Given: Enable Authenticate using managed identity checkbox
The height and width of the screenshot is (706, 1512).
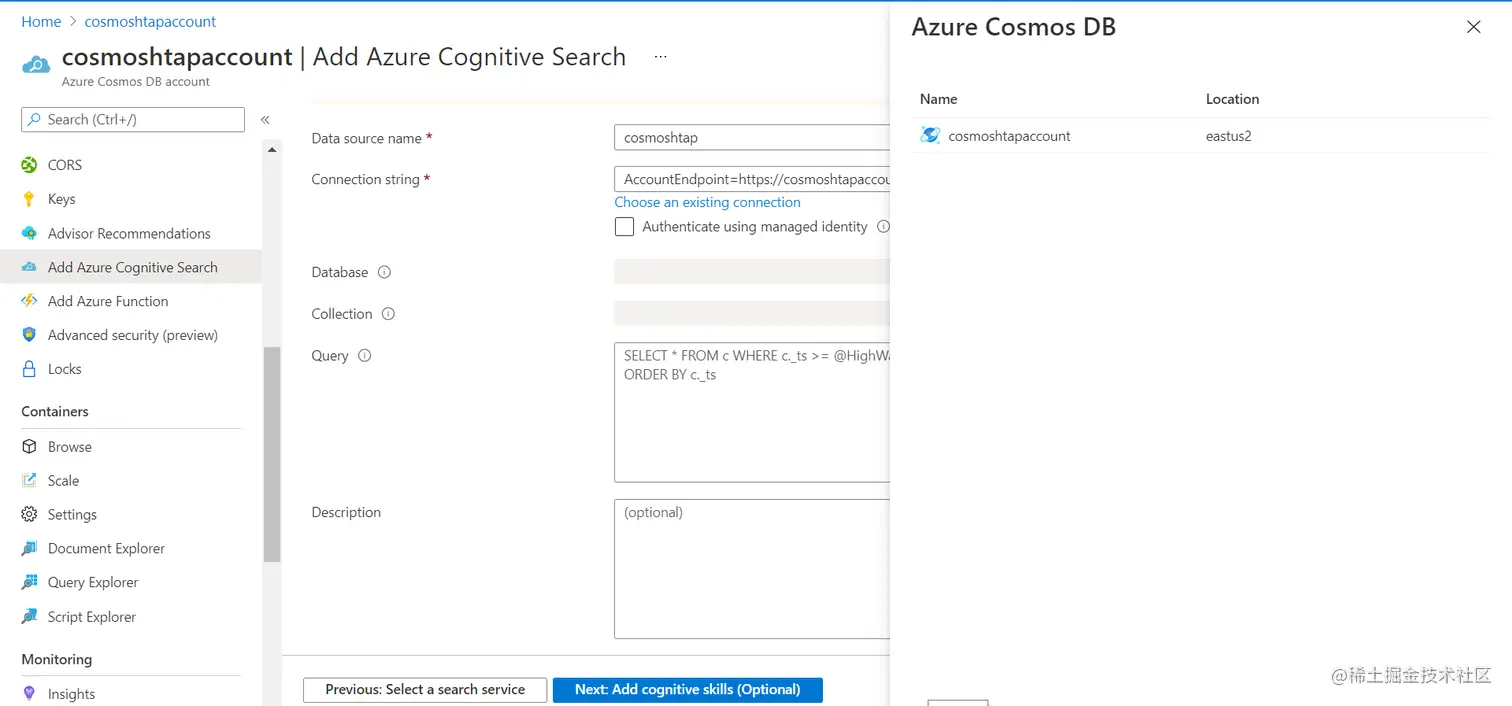Looking at the screenshot, I should pos(624,227).
